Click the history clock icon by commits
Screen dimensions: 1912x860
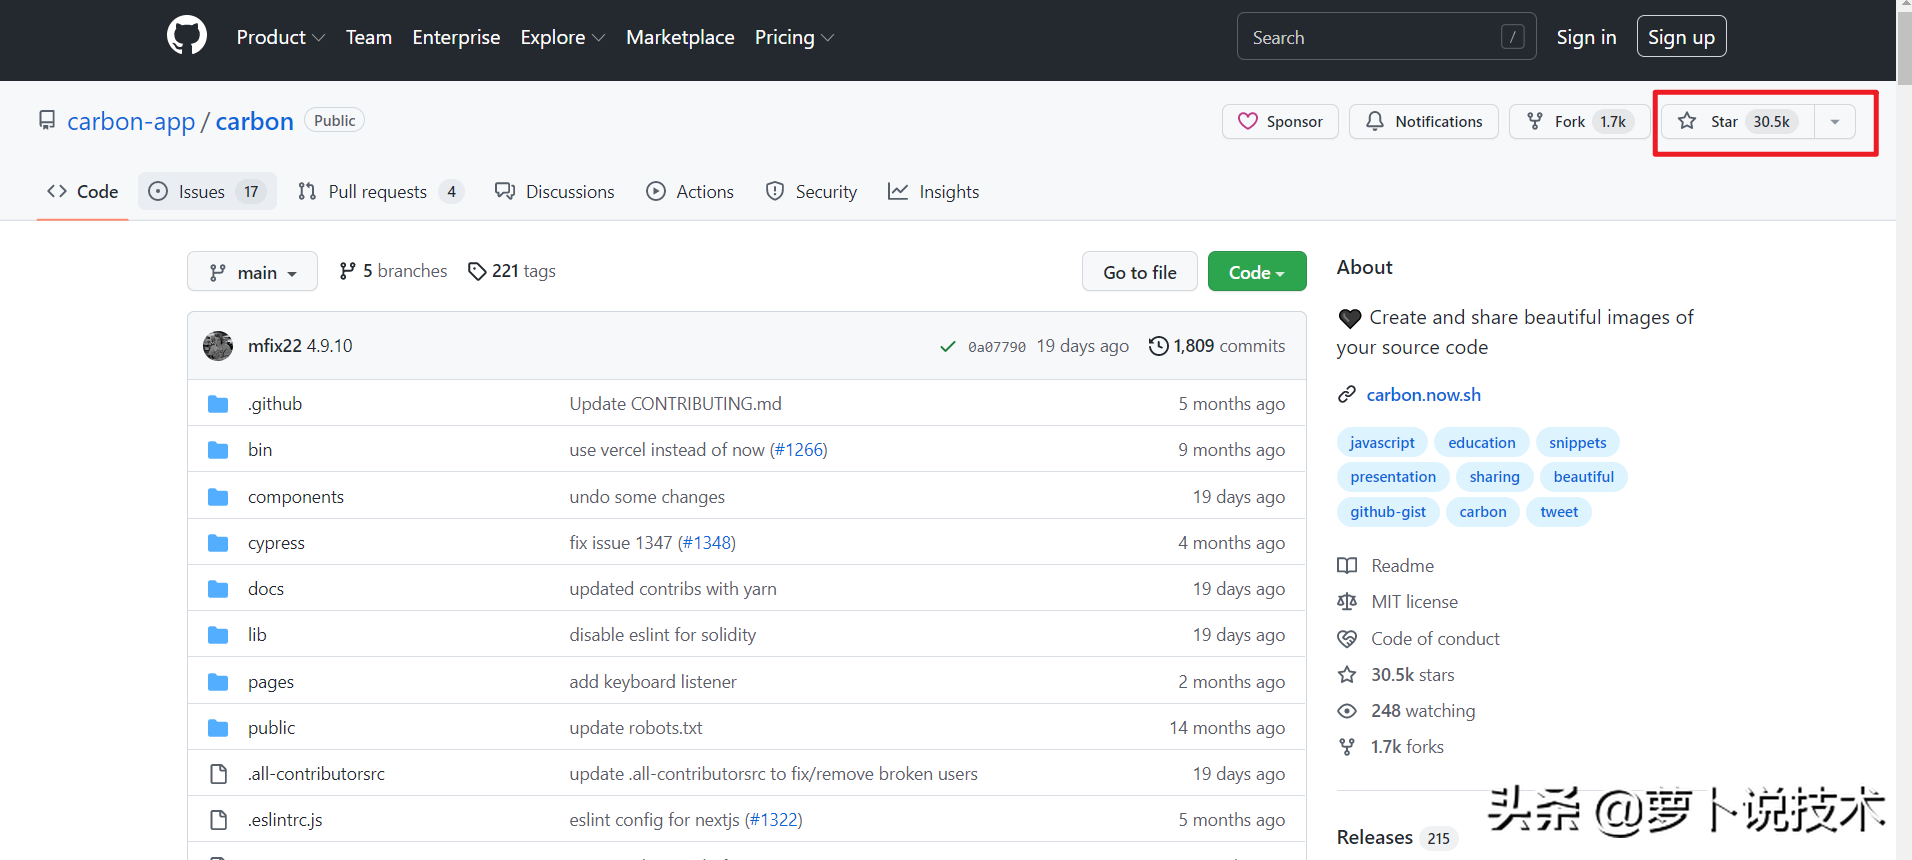tap(1158, 346)
